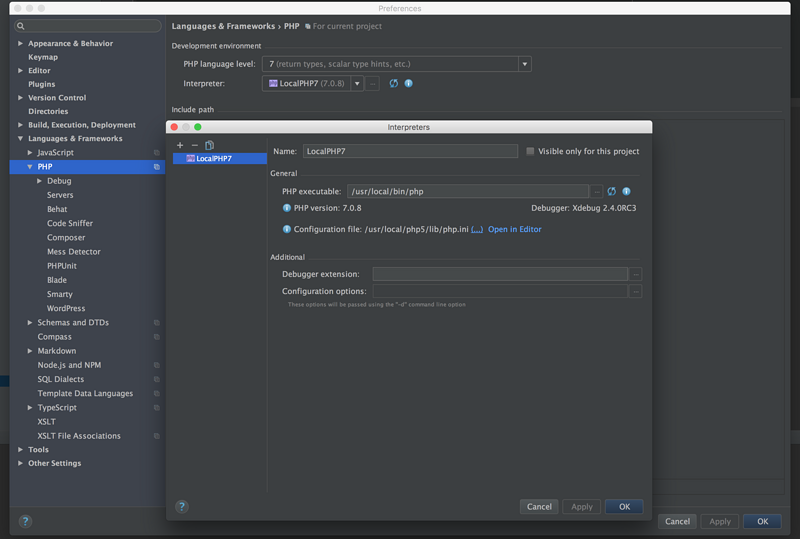
Task: Click project-level icon next to XSLT File Associations
Action: [157, 436]
